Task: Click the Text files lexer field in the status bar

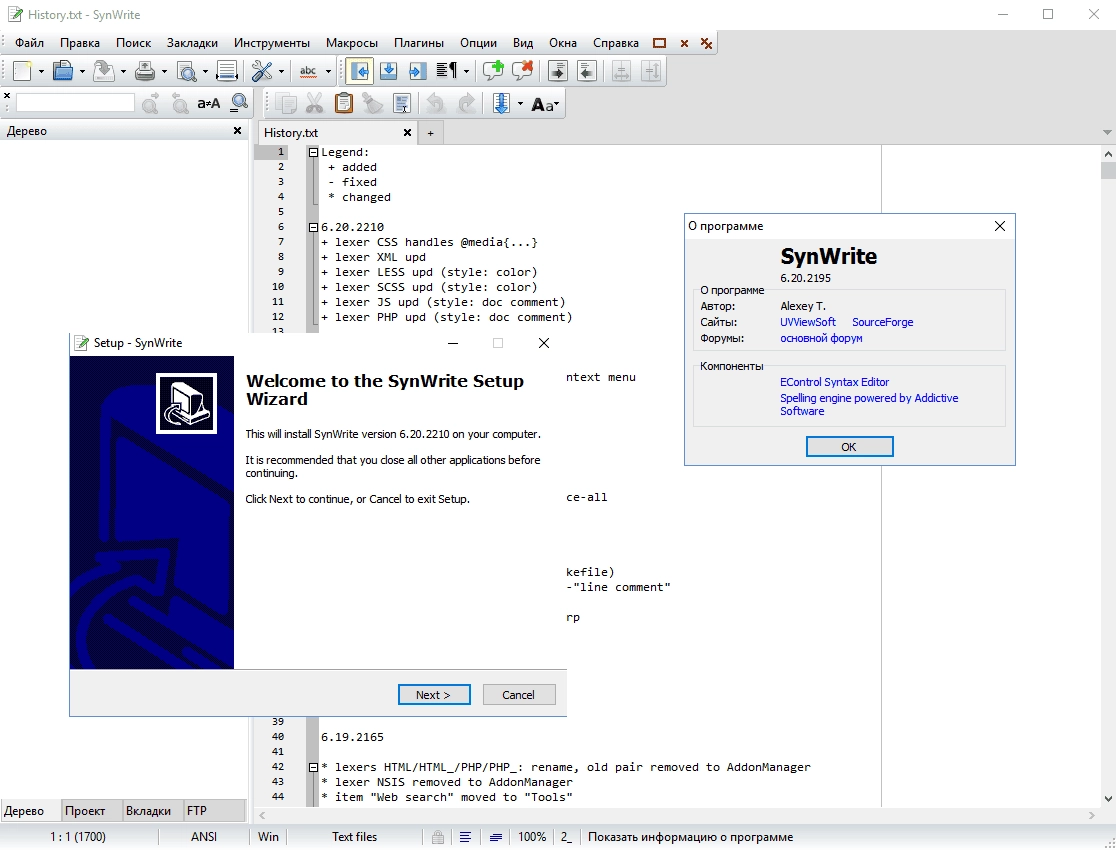Action: (354, 837)
